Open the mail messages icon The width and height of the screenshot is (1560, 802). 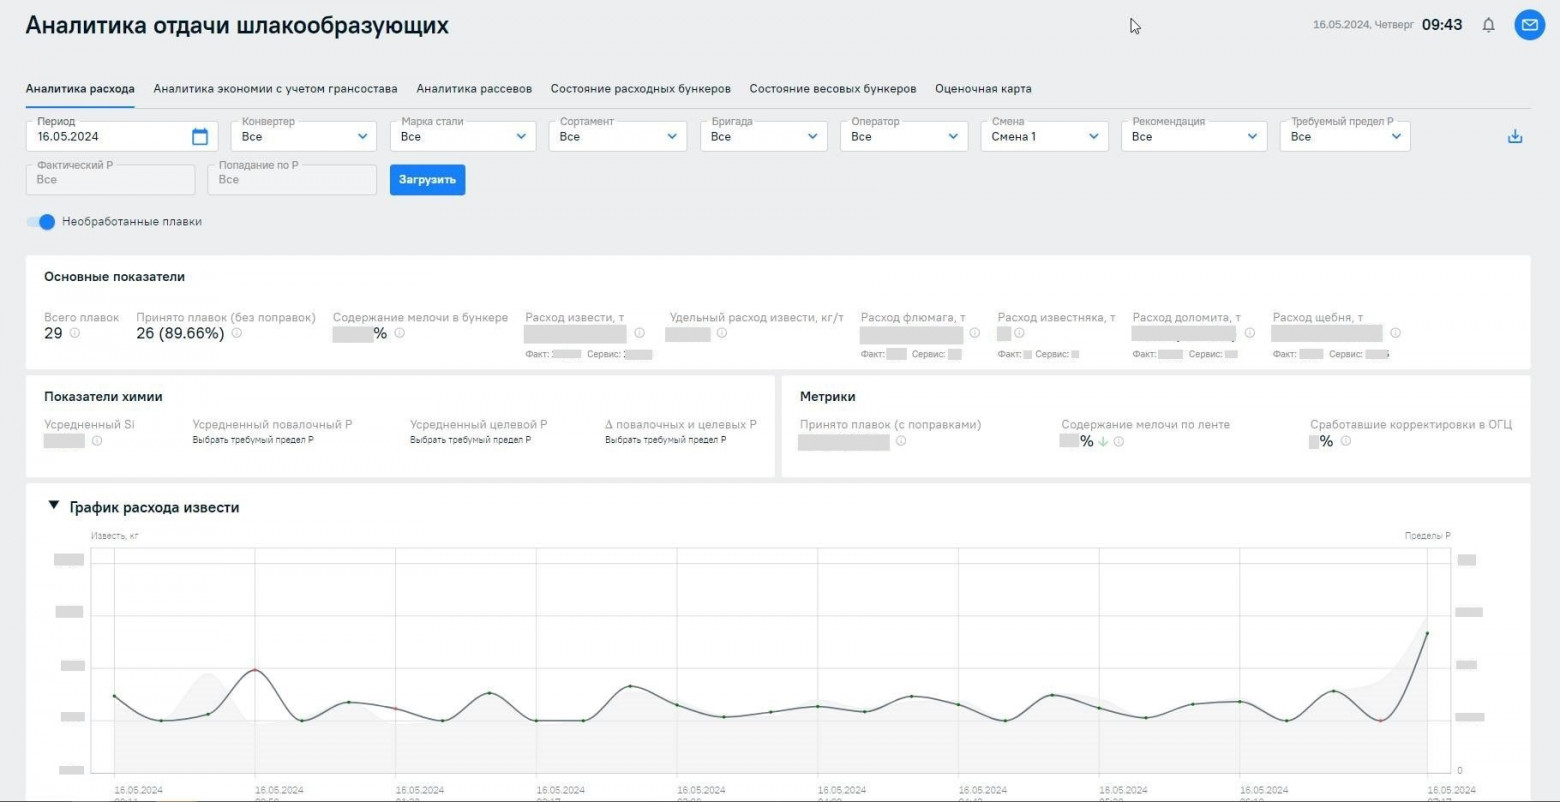click(1529, 25)
